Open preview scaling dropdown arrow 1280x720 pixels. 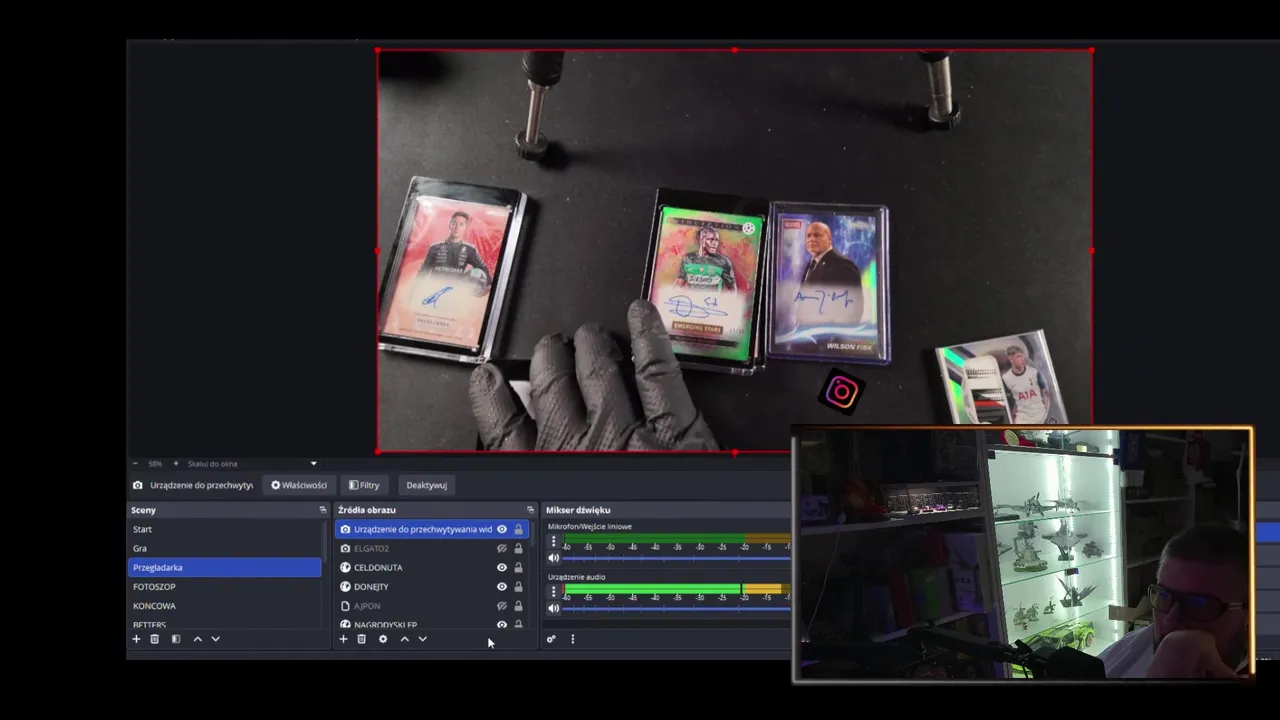(x=313, y=463)
